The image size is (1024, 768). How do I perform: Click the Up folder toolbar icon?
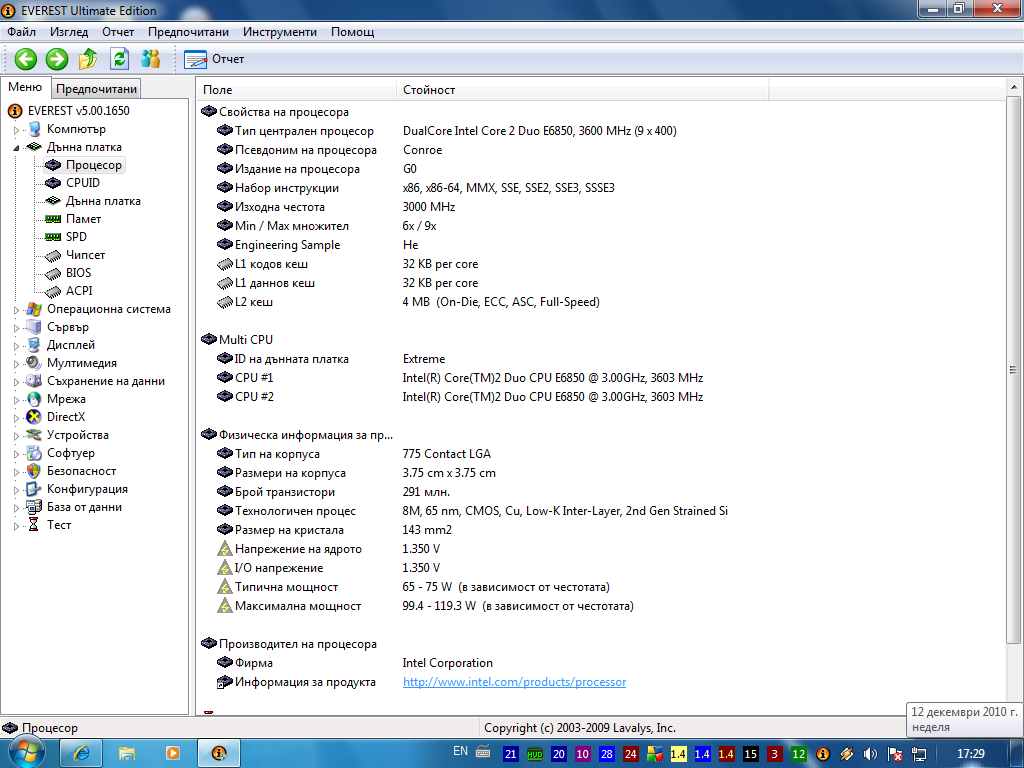(88, 59)
